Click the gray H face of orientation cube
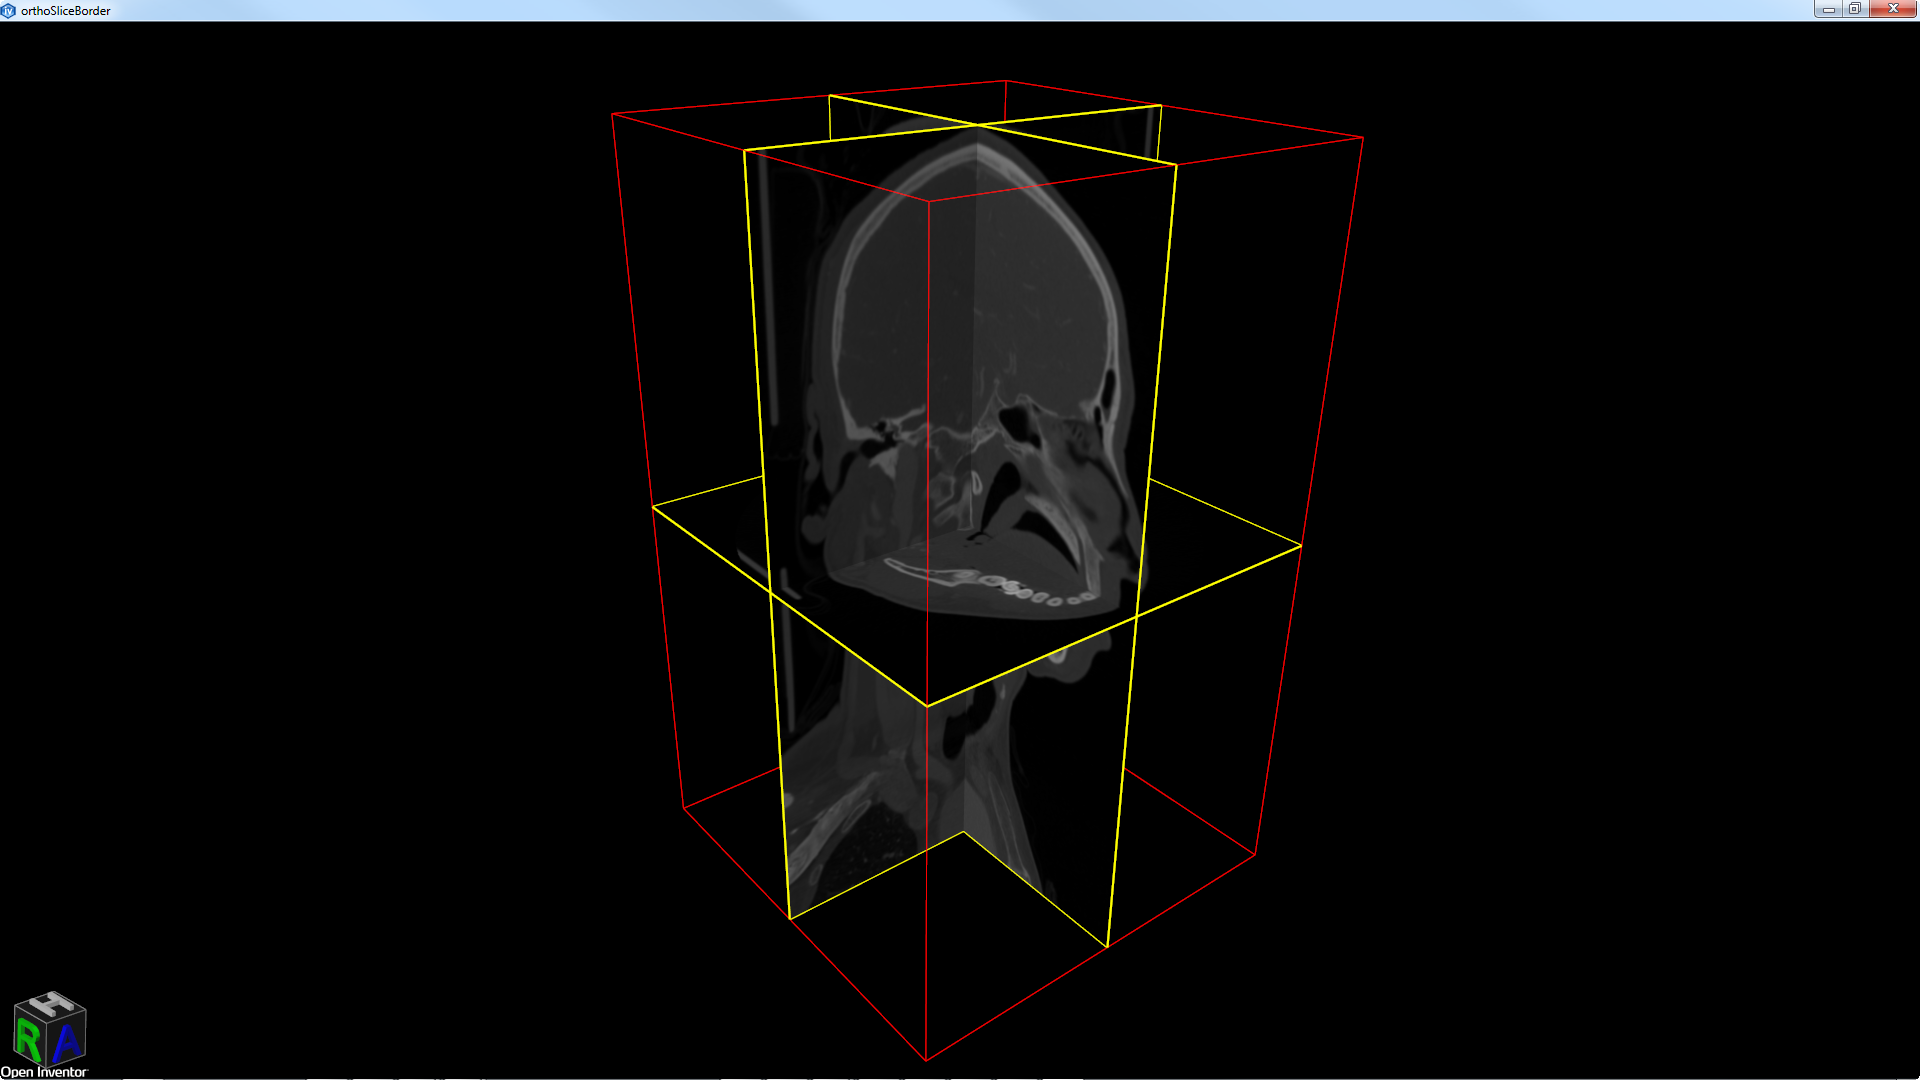 coord(50,1003)
